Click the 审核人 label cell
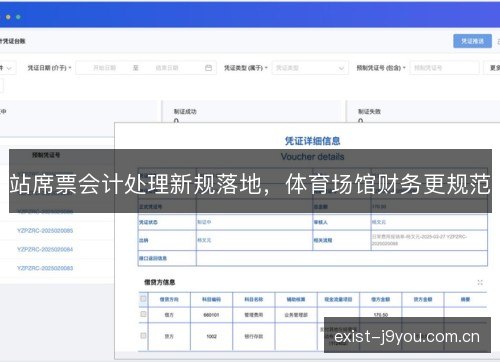500x362 pixels. 342,222
